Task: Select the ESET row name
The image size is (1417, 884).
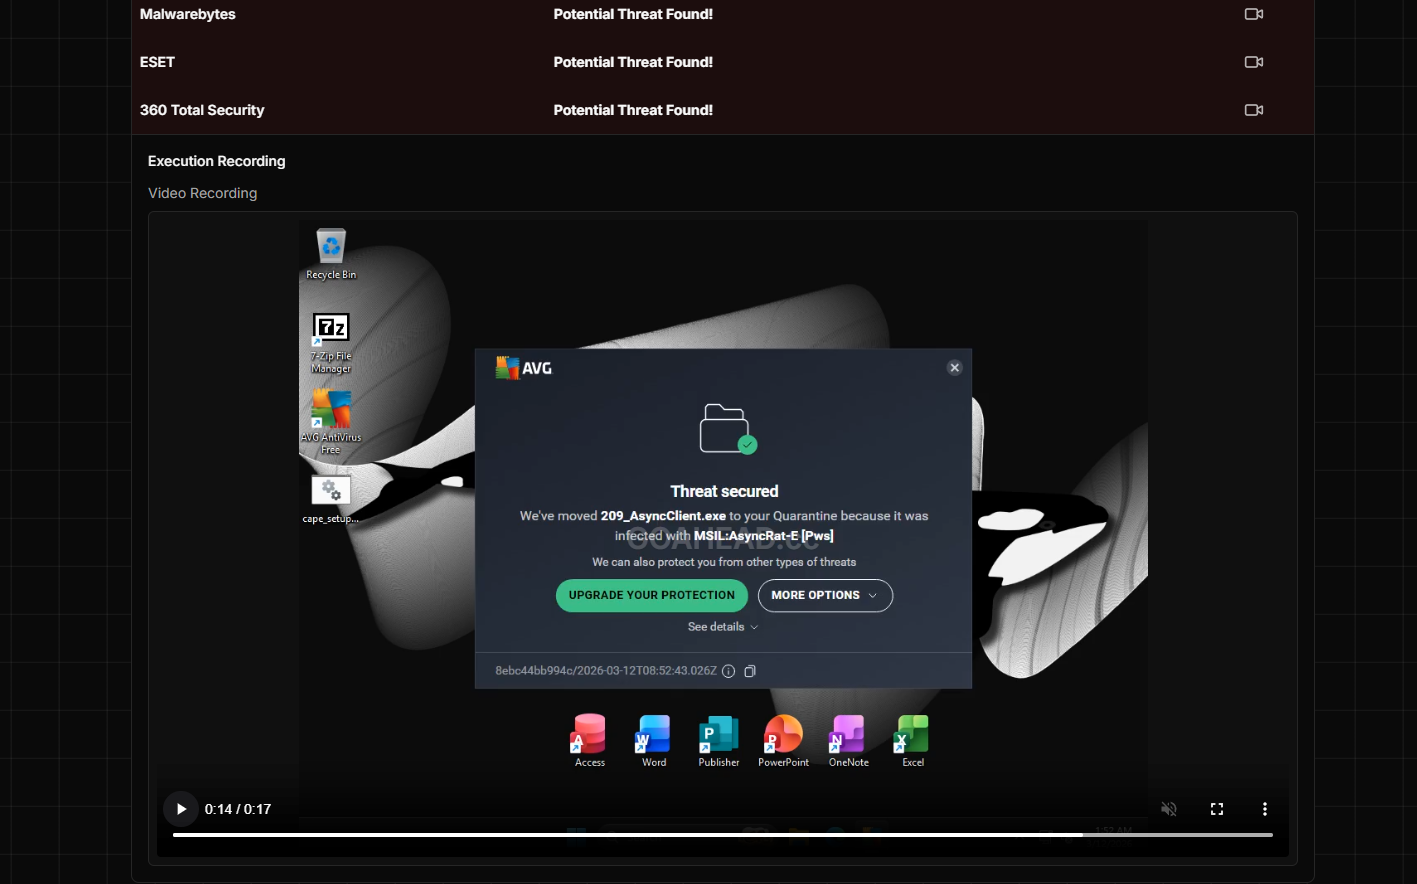Action: pyautogui.click(x=157, y=62)
